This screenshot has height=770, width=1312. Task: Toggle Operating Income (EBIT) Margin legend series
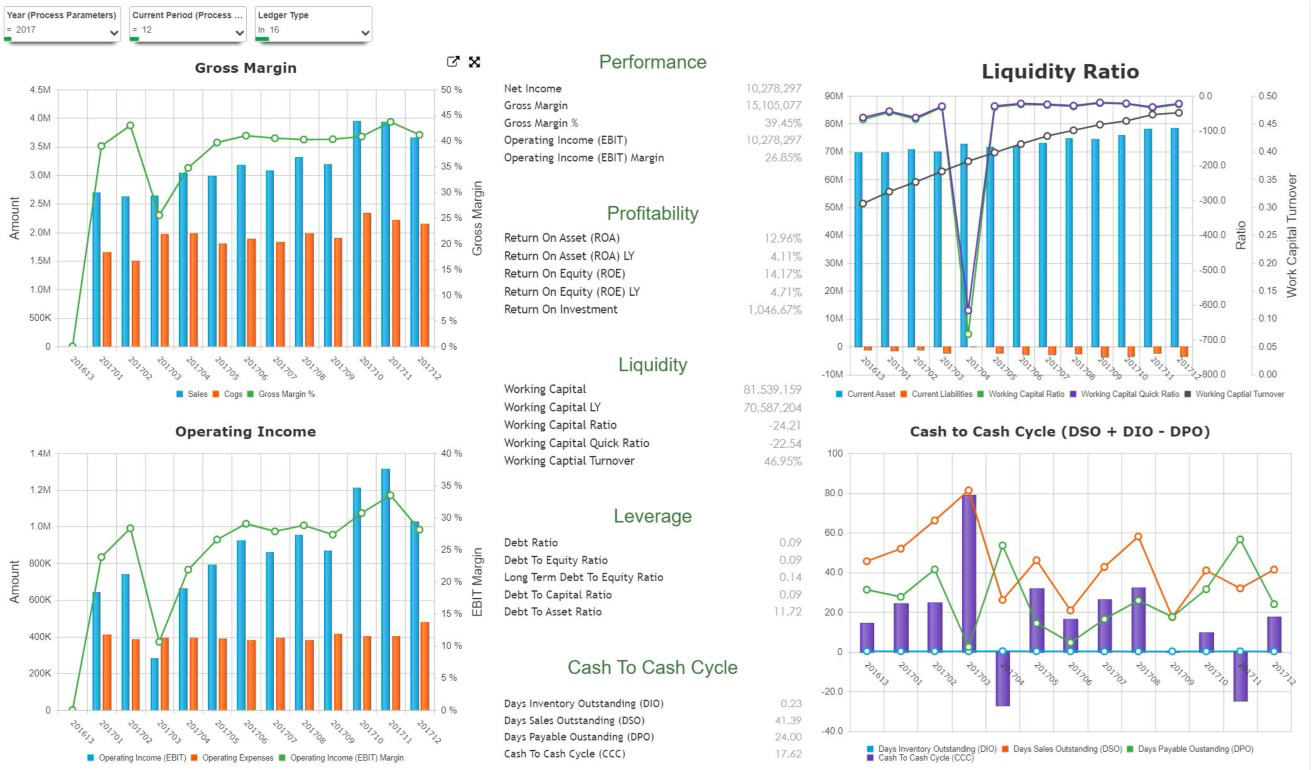tap(341, 757)
